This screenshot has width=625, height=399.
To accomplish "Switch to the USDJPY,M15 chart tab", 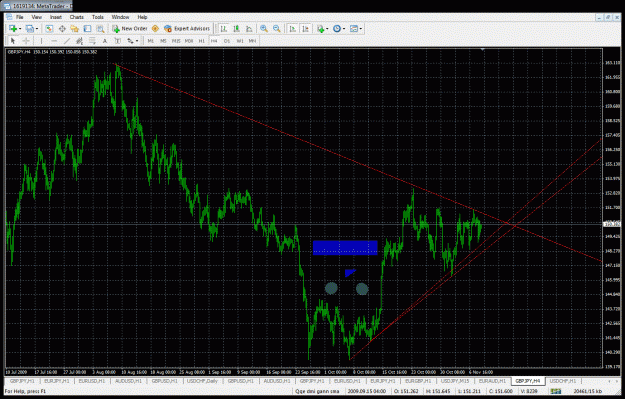I will tap(455, 381).
